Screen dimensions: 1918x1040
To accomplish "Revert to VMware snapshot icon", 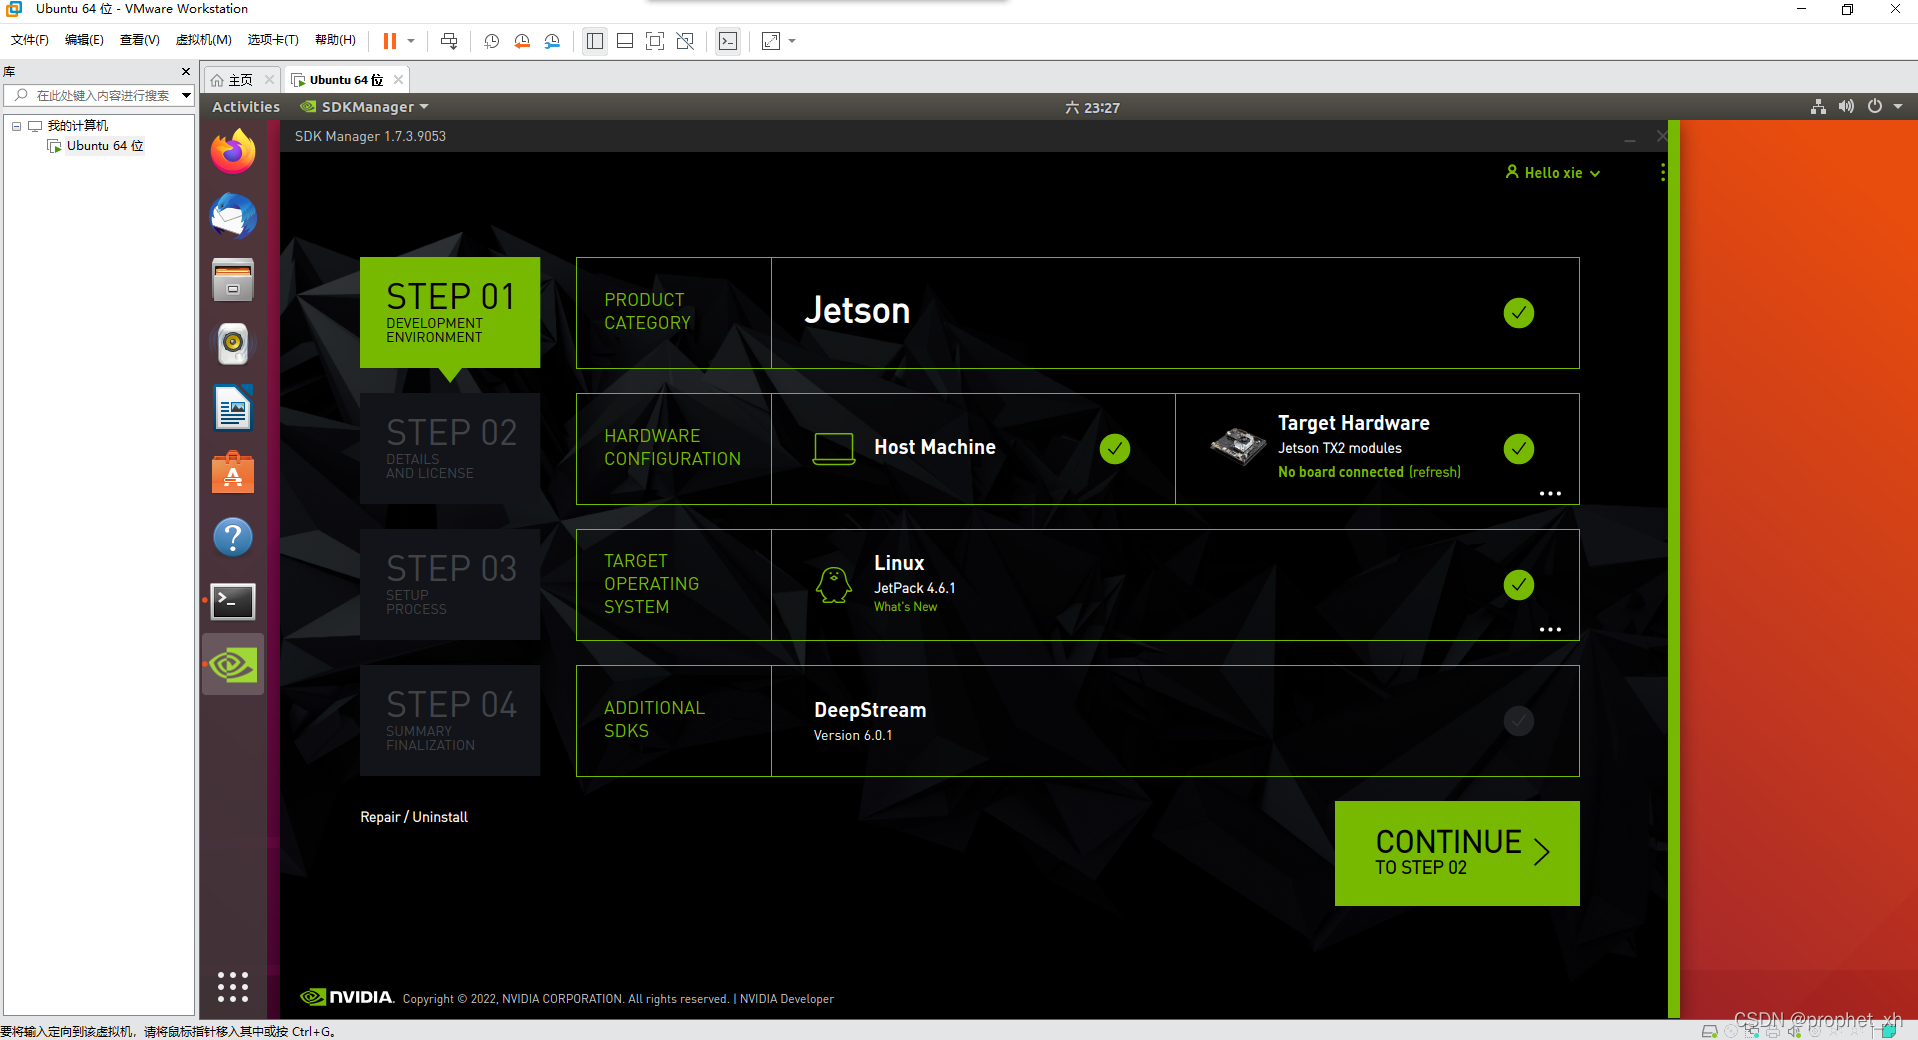I will click(x=522, y=41).
